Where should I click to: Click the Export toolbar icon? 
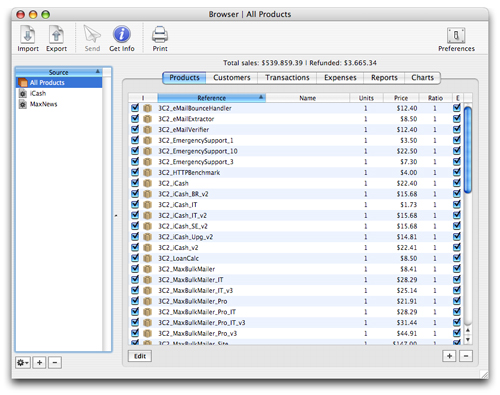pyautogui.click(x=56, y=35)
